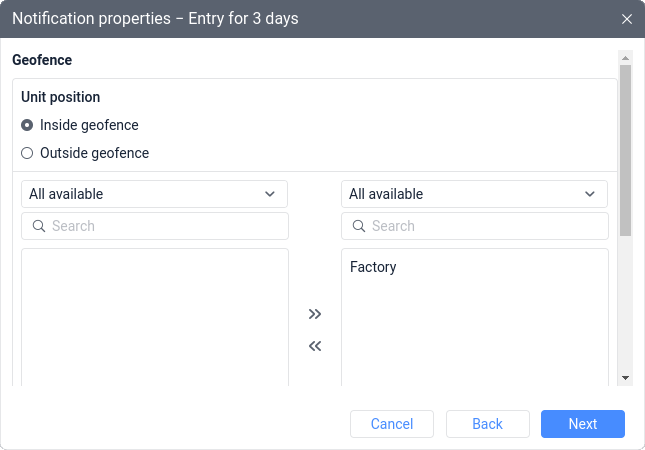Click the add-all double right arrow icon
Image resolution: width=645 pixels, height=450 pixels.
[315, 314]
